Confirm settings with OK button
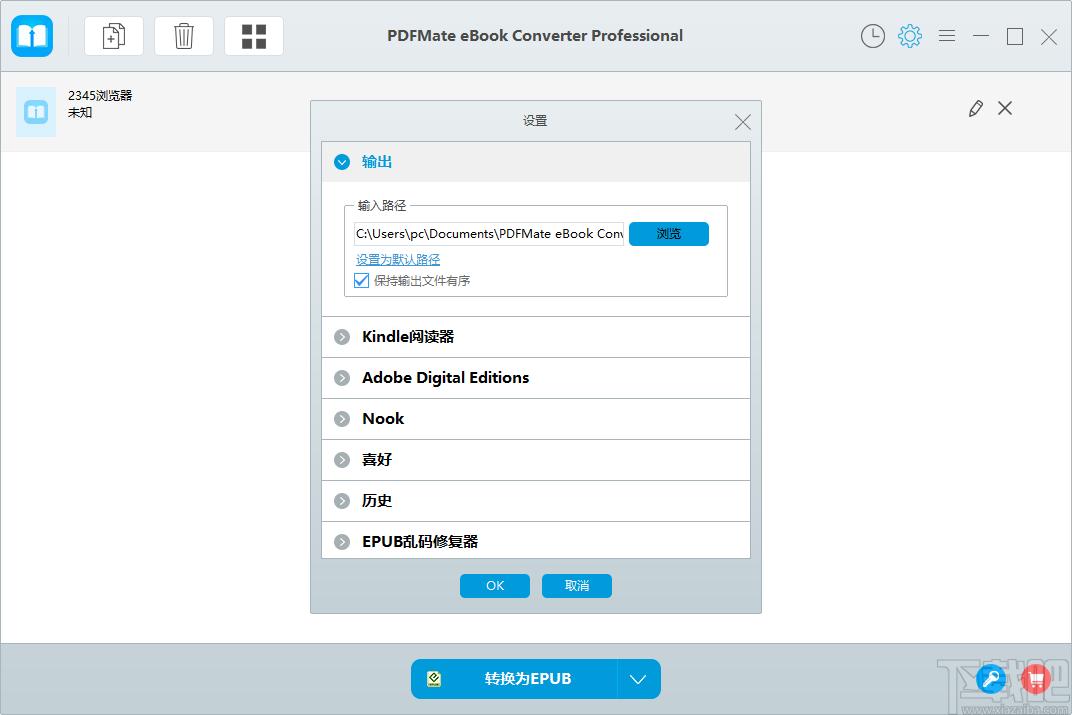Viewport: 1072px width, 715px height. click(495, 586)
